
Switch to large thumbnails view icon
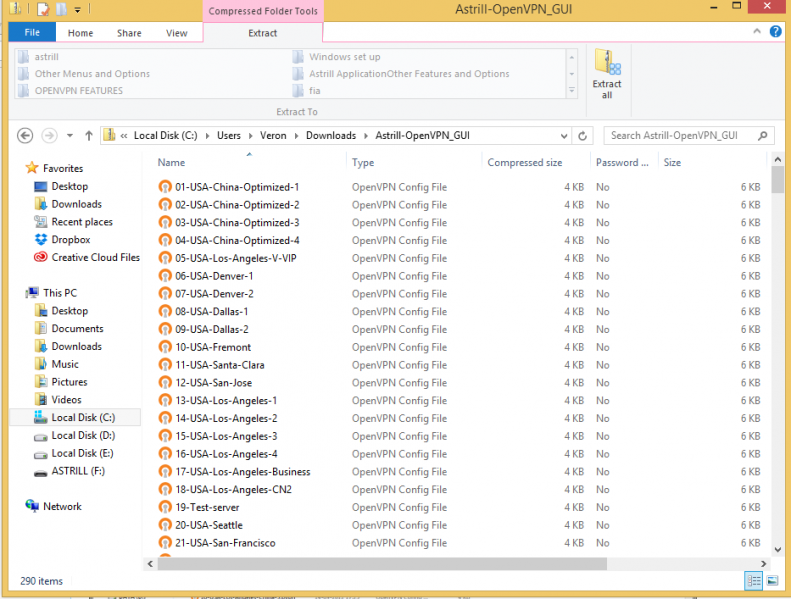[772, 581]
